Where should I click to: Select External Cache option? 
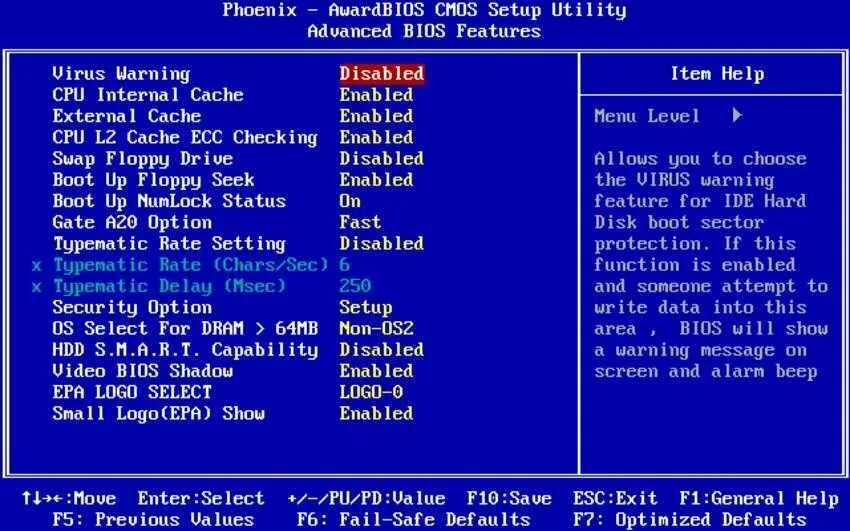[126, 116]
